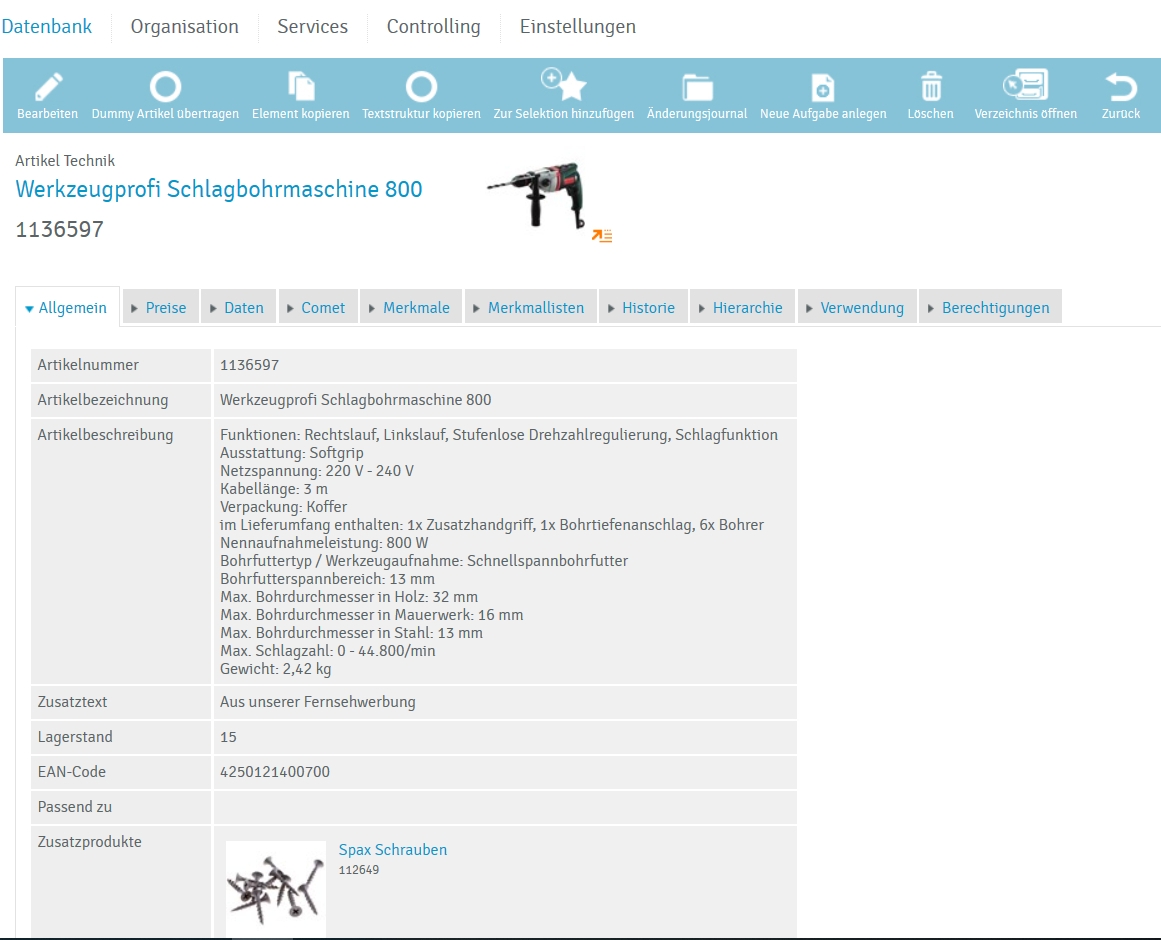Screen dimensions: 1161x940
Task: Open the Controlling menu
Action: click(433, 27)
